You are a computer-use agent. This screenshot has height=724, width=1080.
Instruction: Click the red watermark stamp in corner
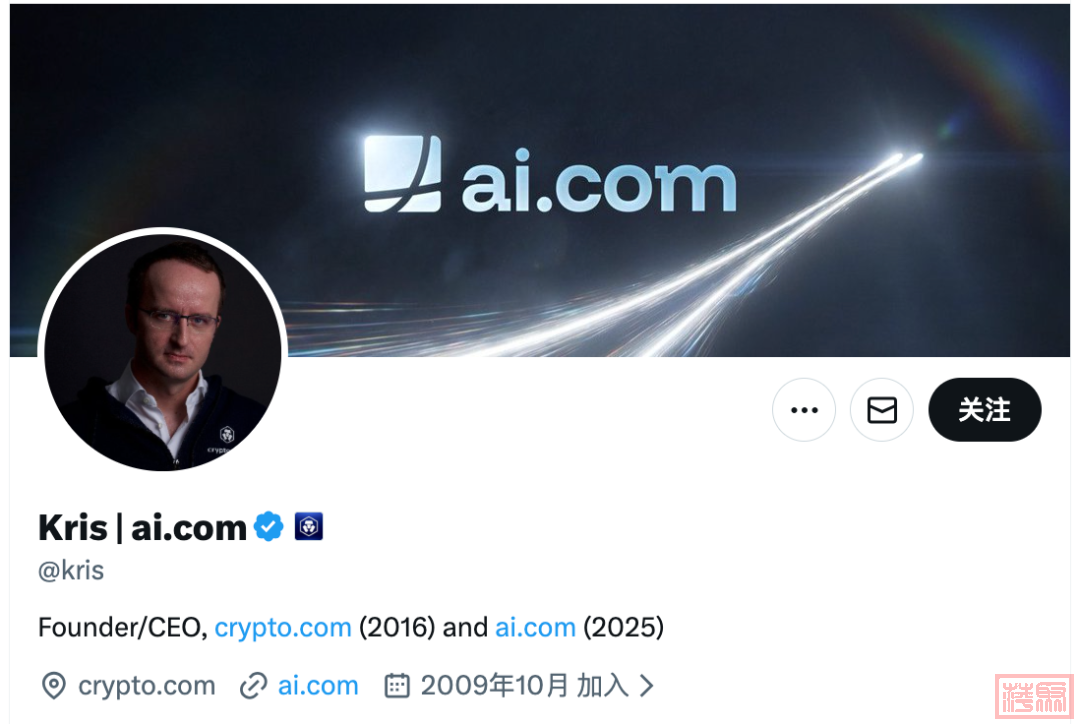[x=1034, y=696]
